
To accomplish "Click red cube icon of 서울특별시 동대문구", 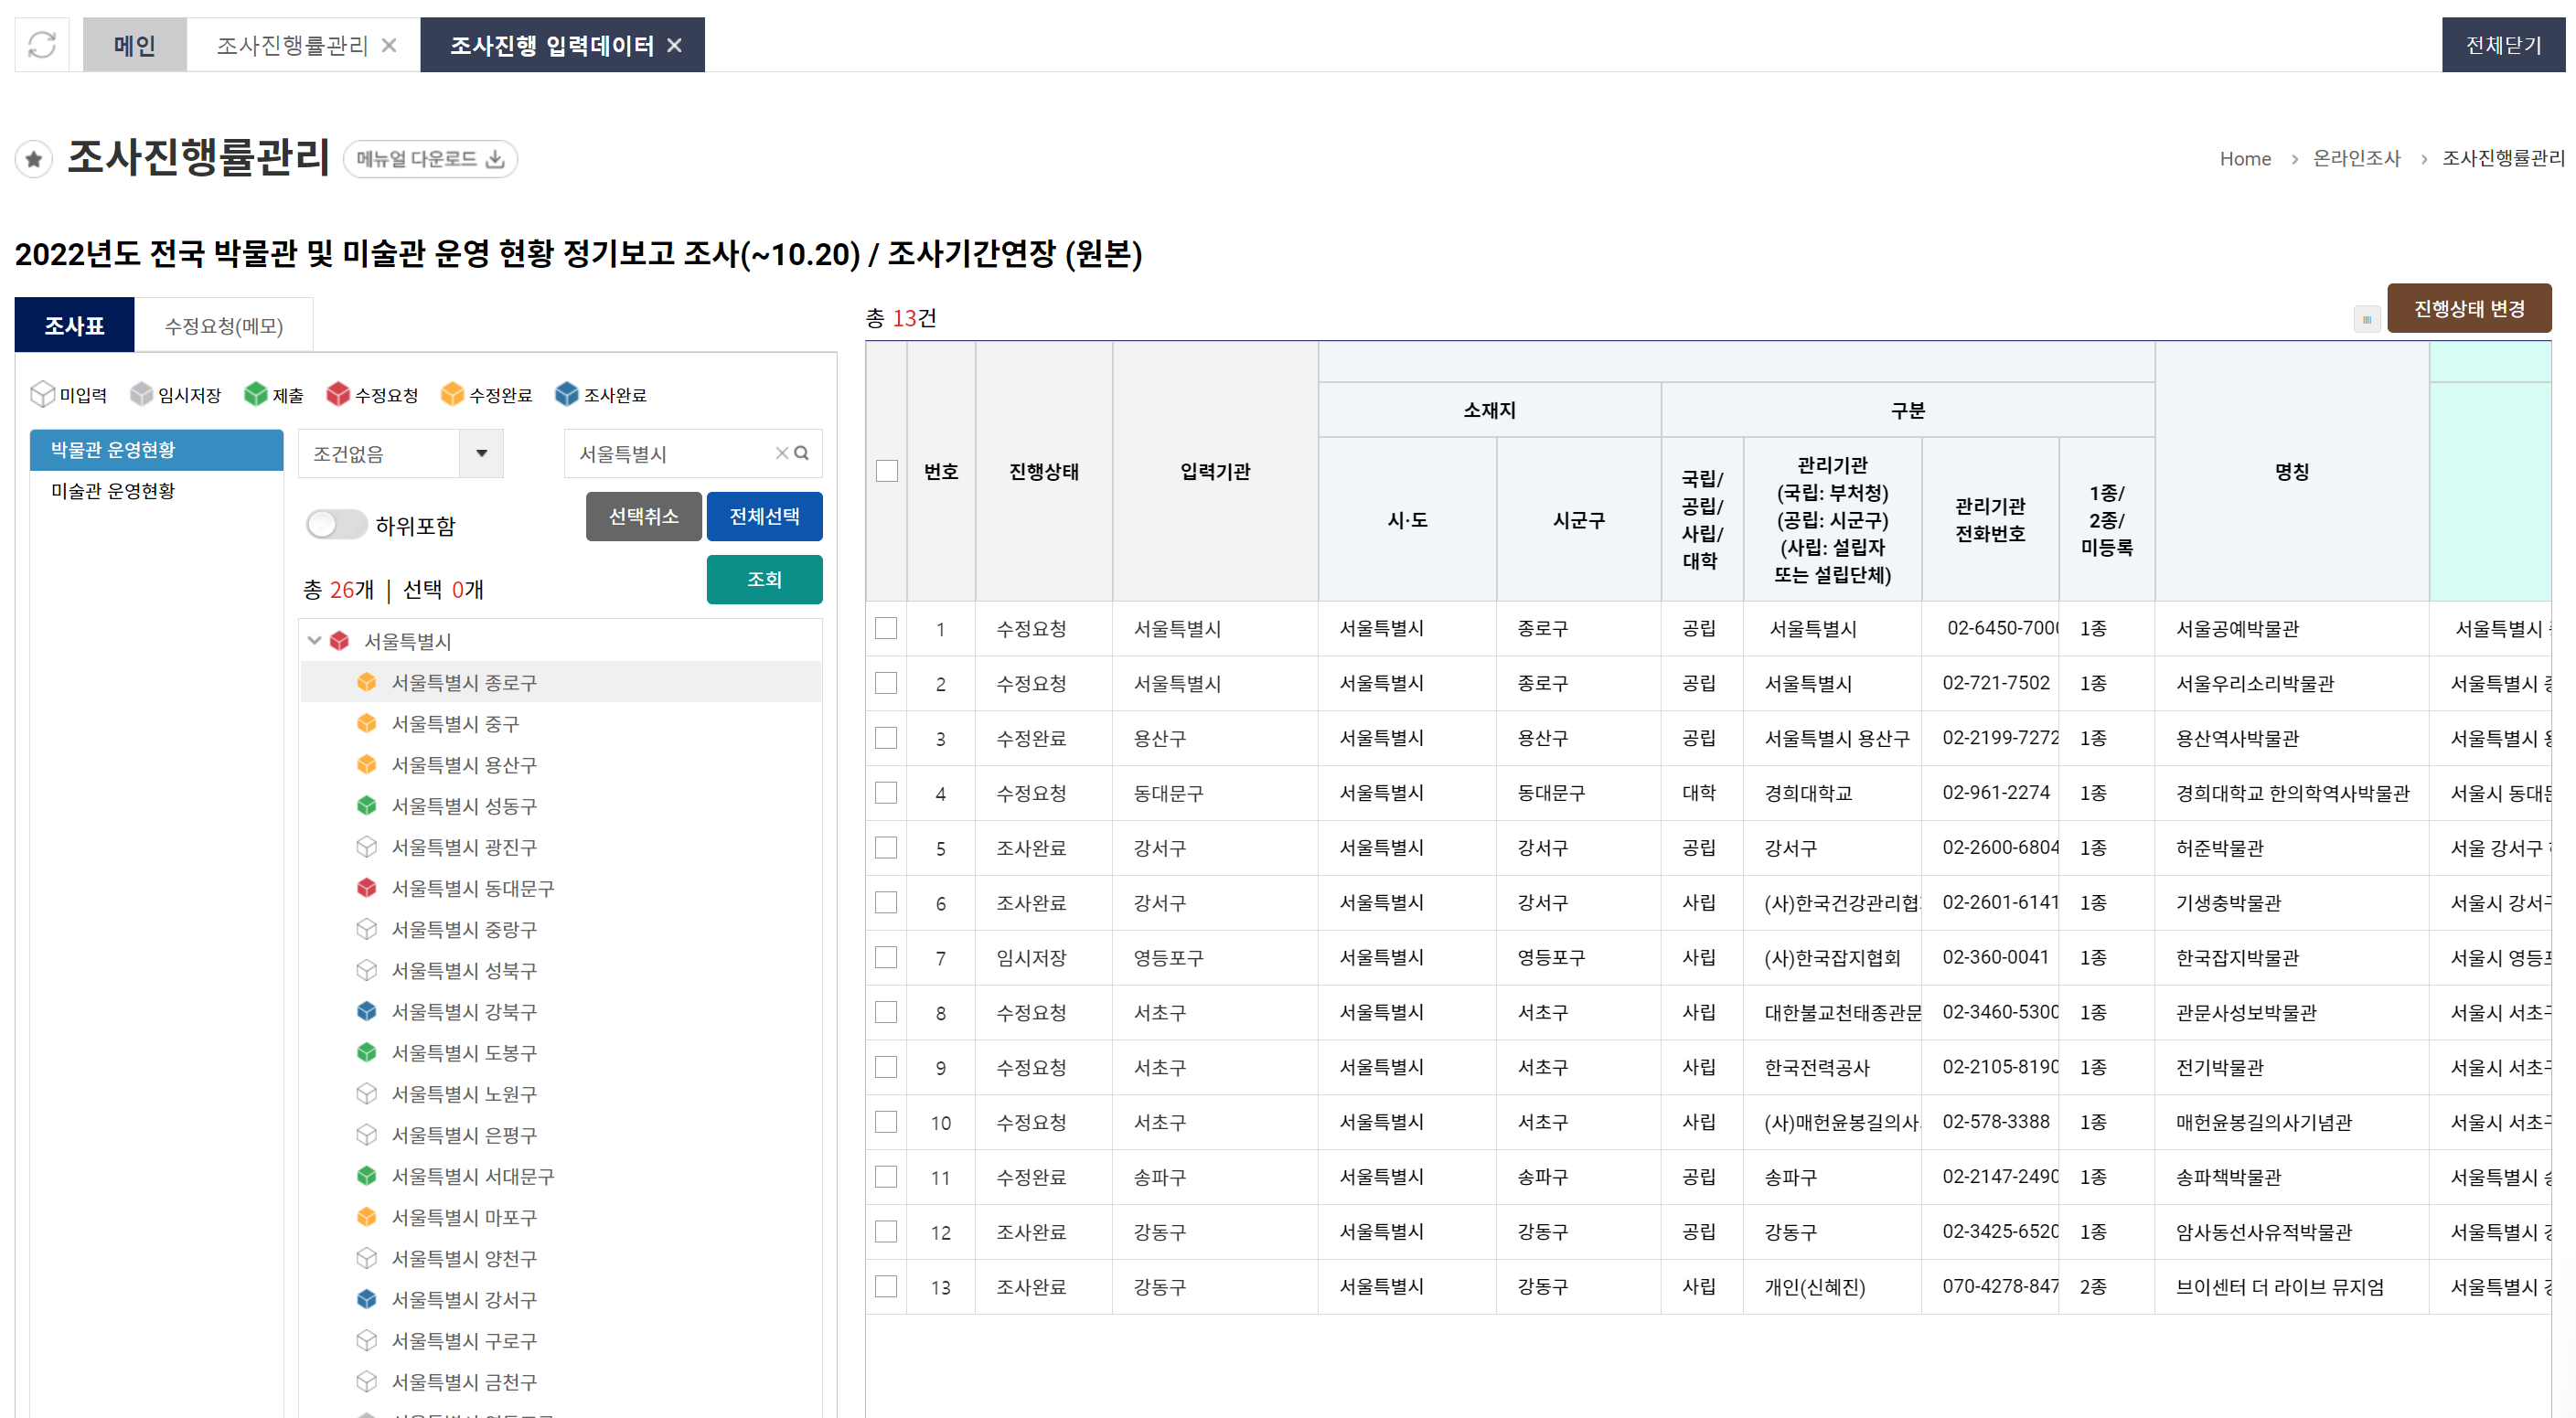I will (367, 888).
